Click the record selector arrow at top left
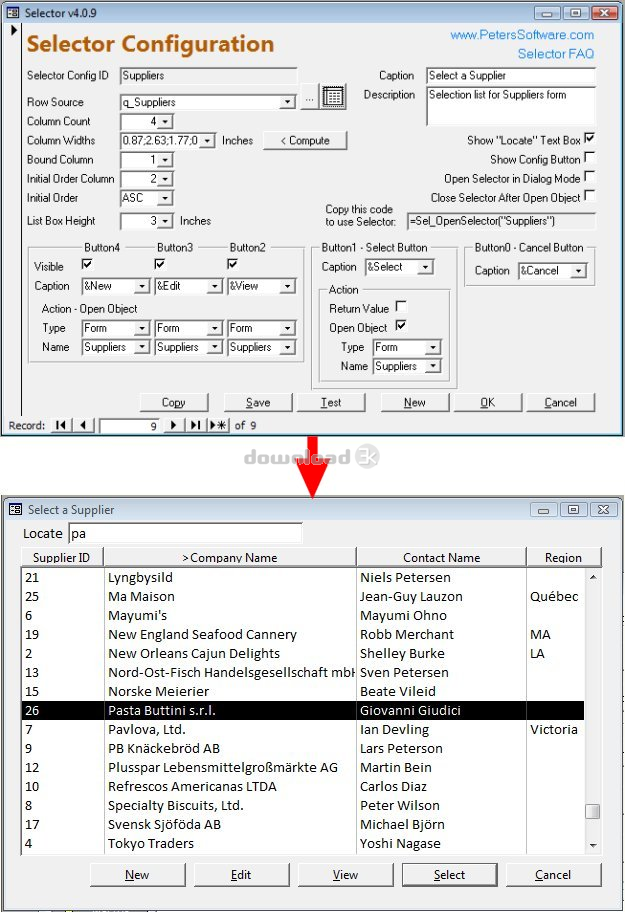Screen dimensions: 625x912 tap(14, 30)
